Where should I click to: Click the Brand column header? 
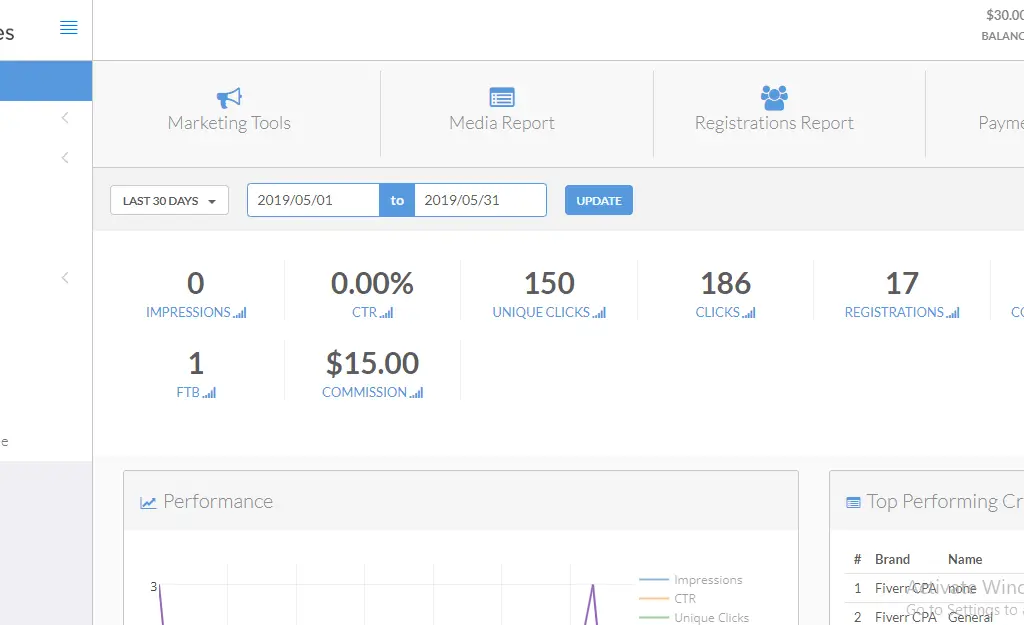[x=892, y=559]
